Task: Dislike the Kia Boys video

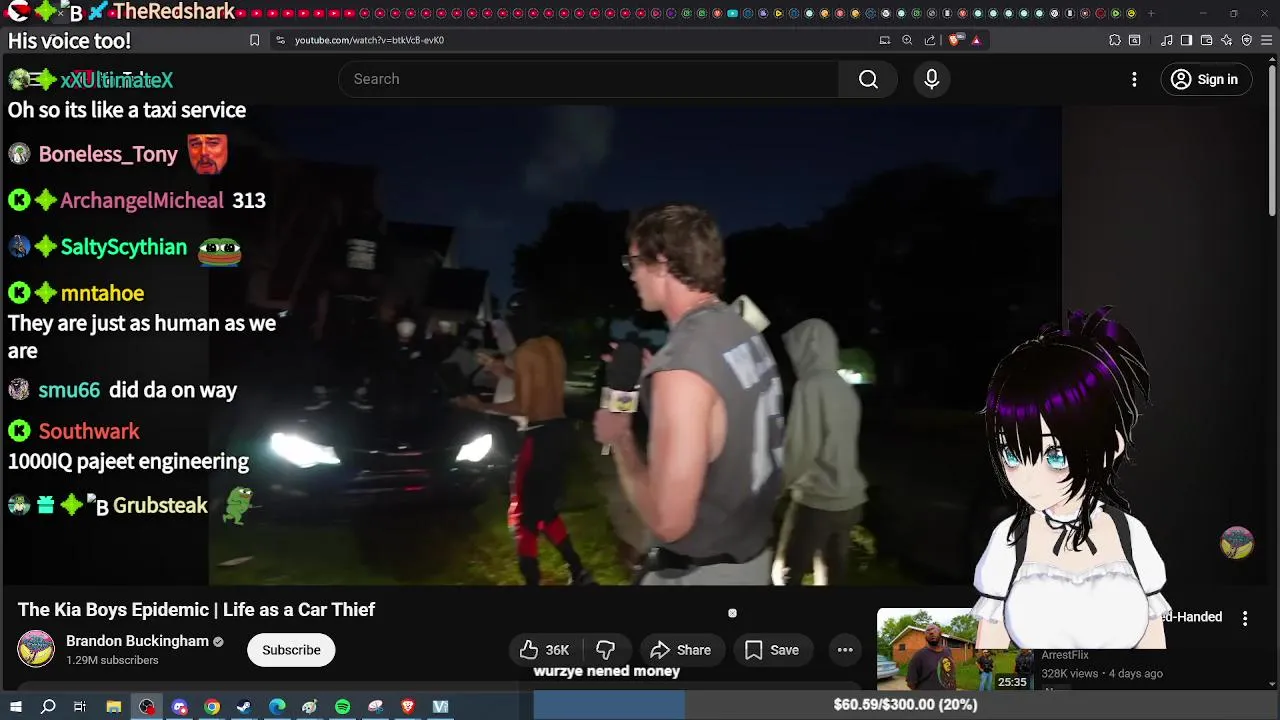Action: pos(606,650)
